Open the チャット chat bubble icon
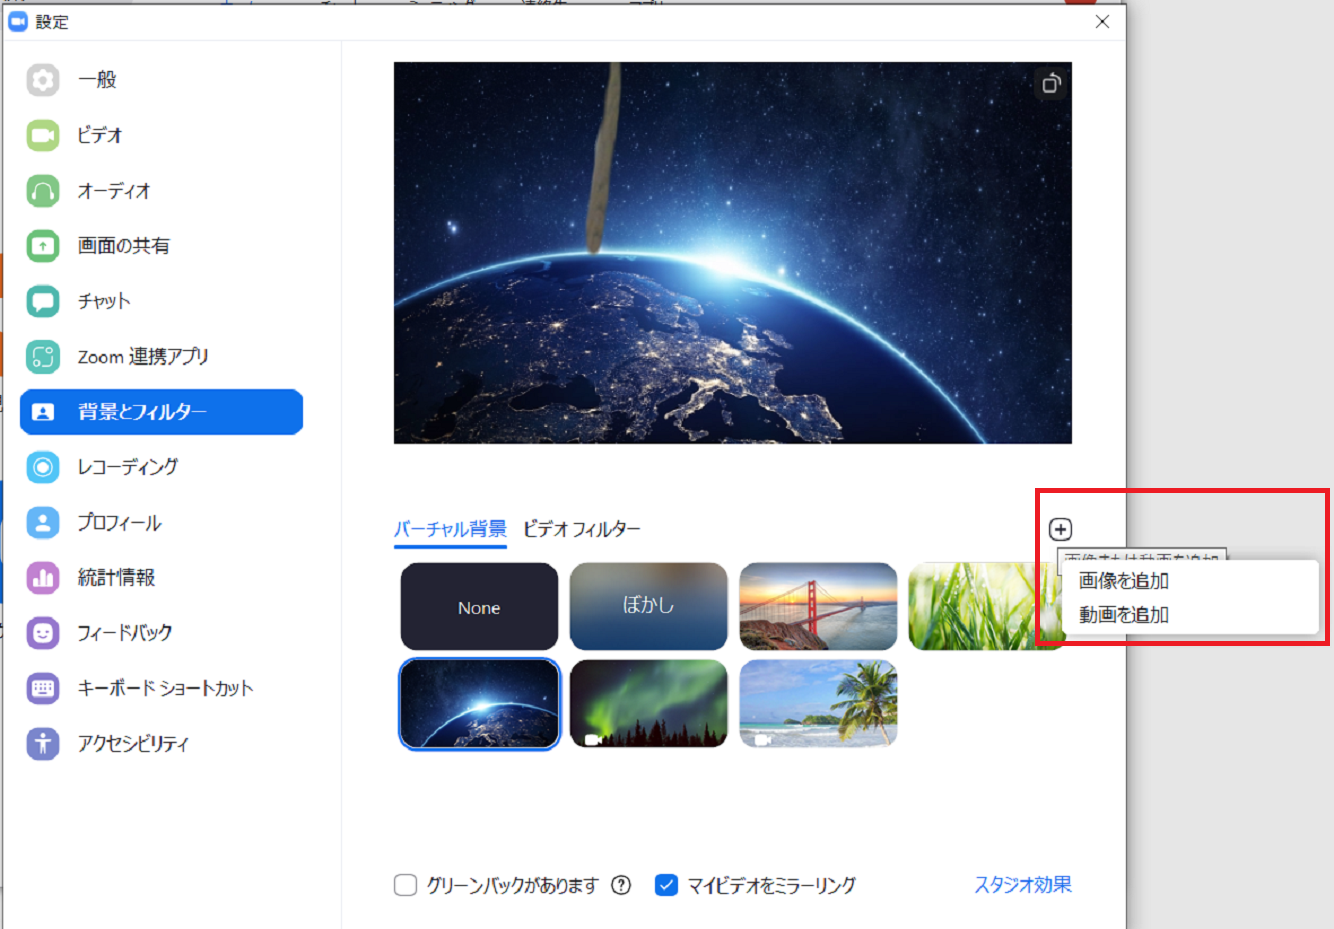Image resolution: width=1334 pixels, height=929 pixels. [x=43, y=301]
